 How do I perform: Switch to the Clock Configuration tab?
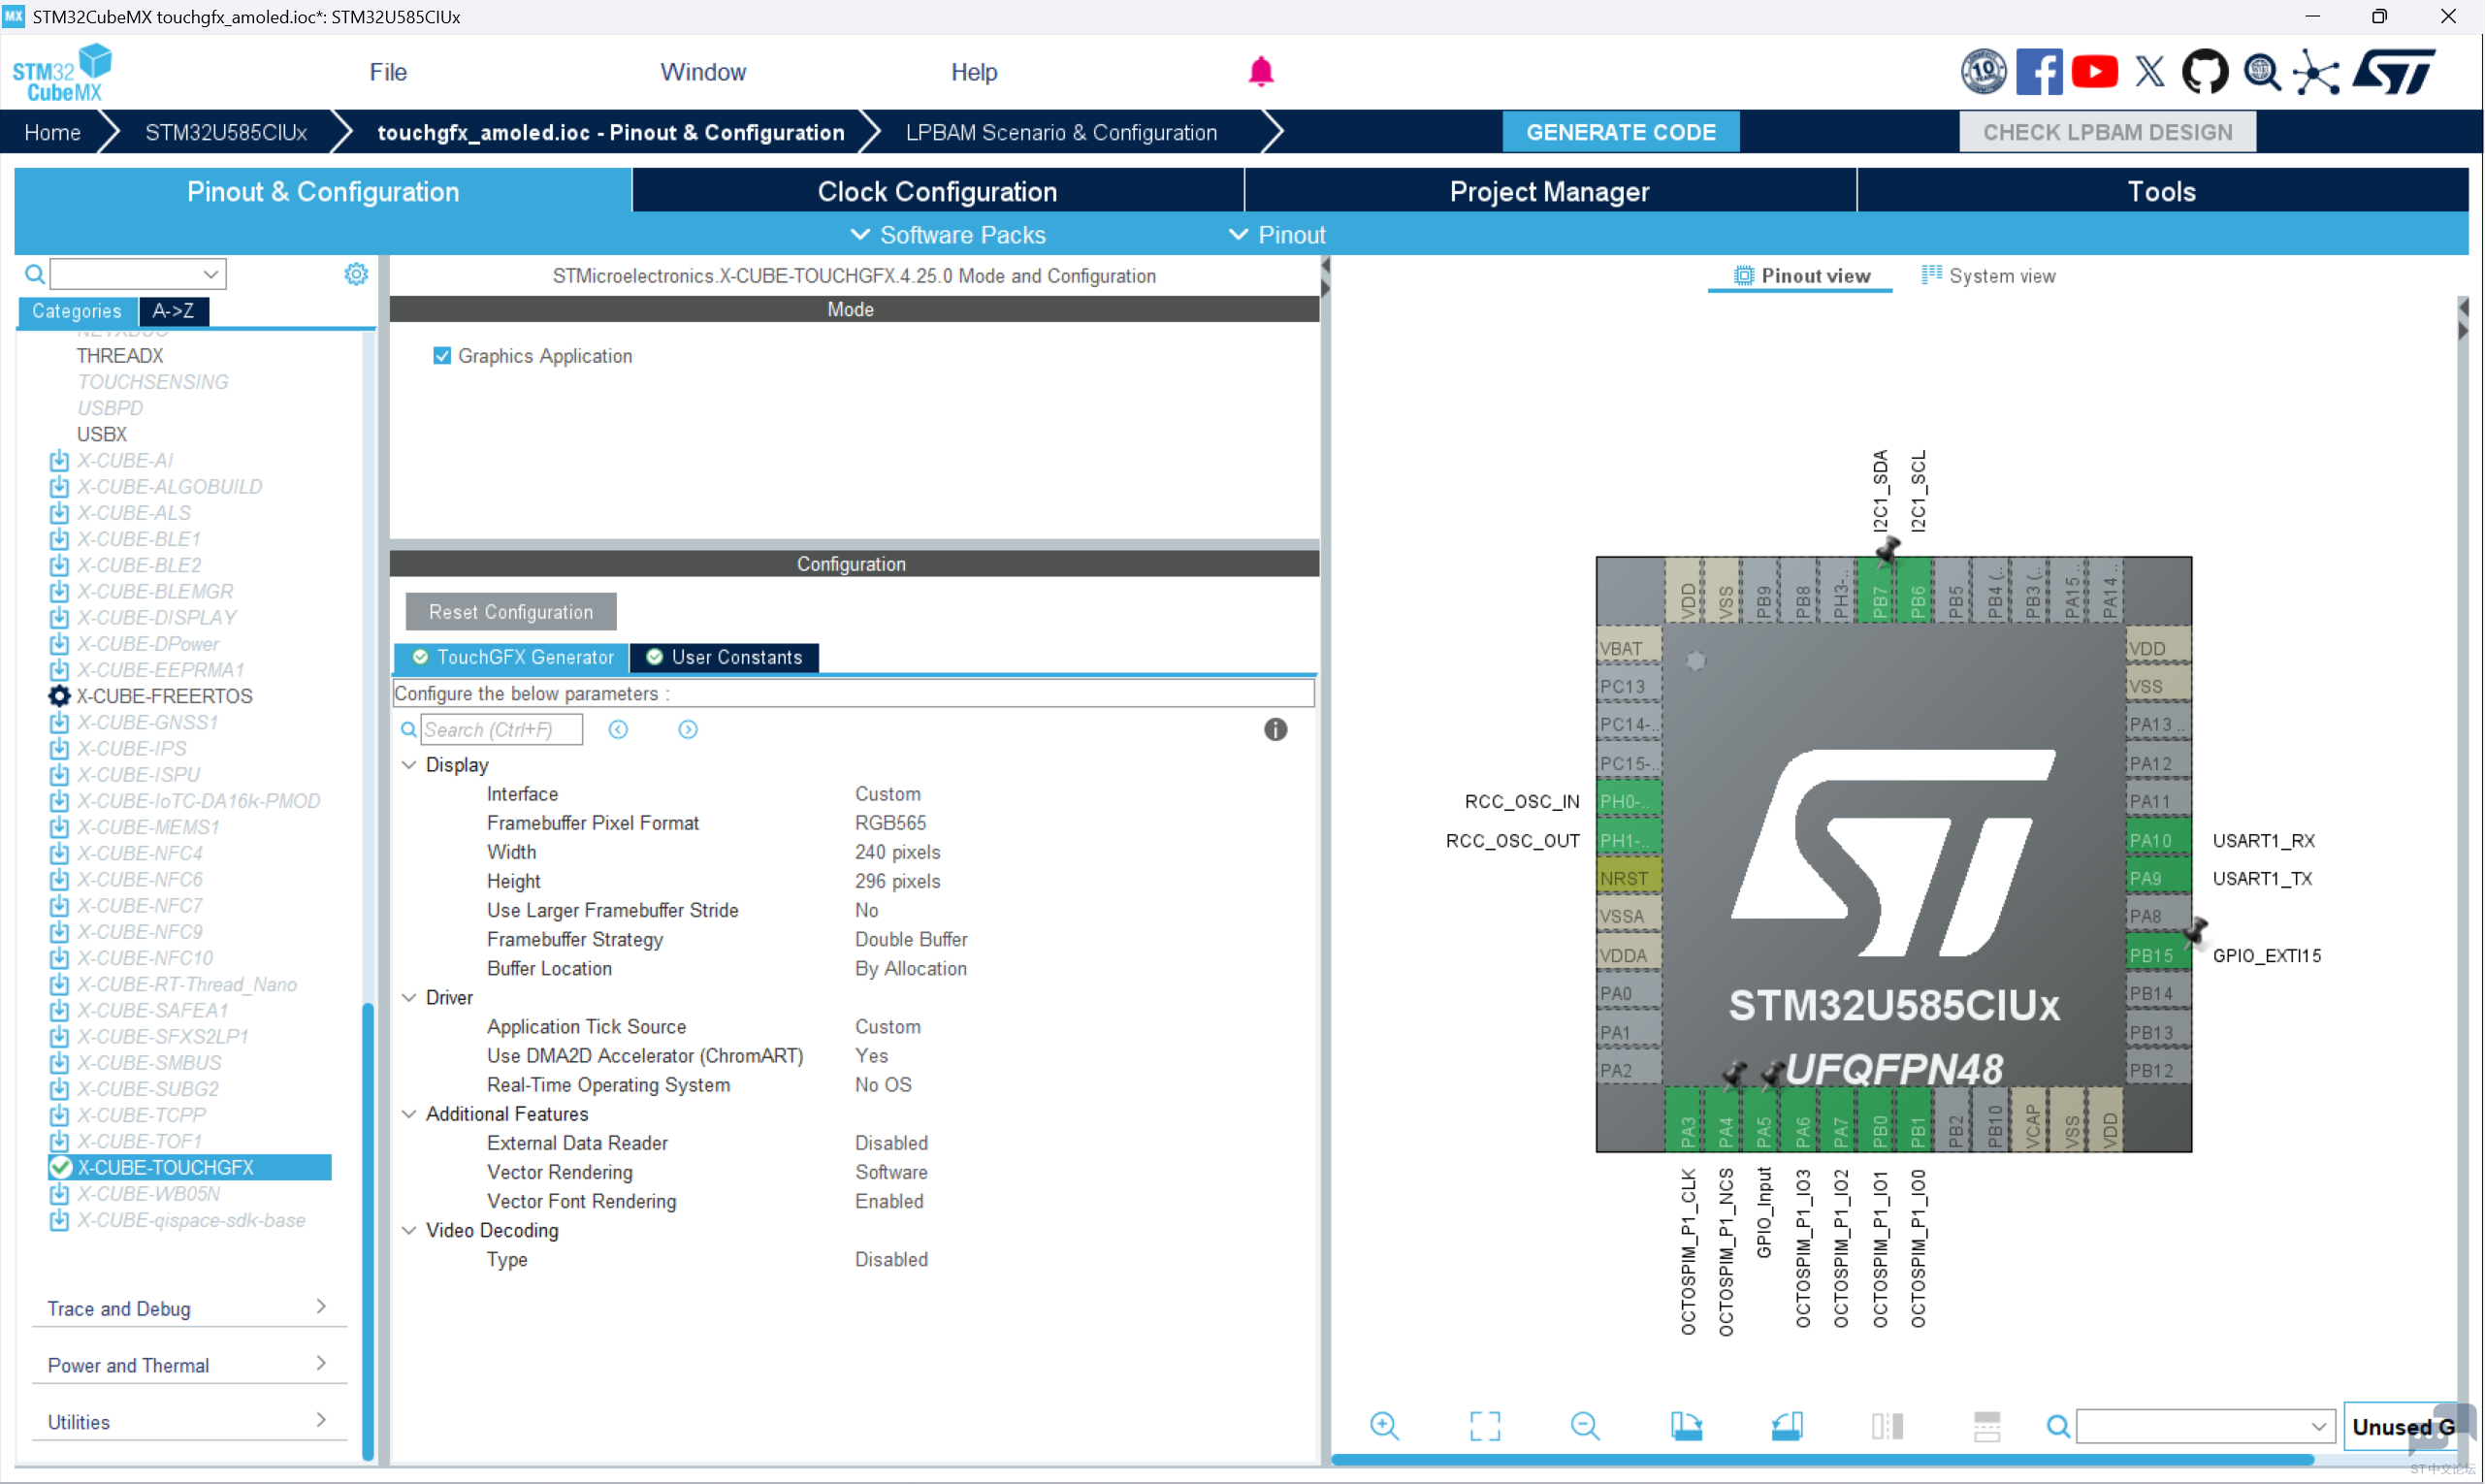(937, 191)
